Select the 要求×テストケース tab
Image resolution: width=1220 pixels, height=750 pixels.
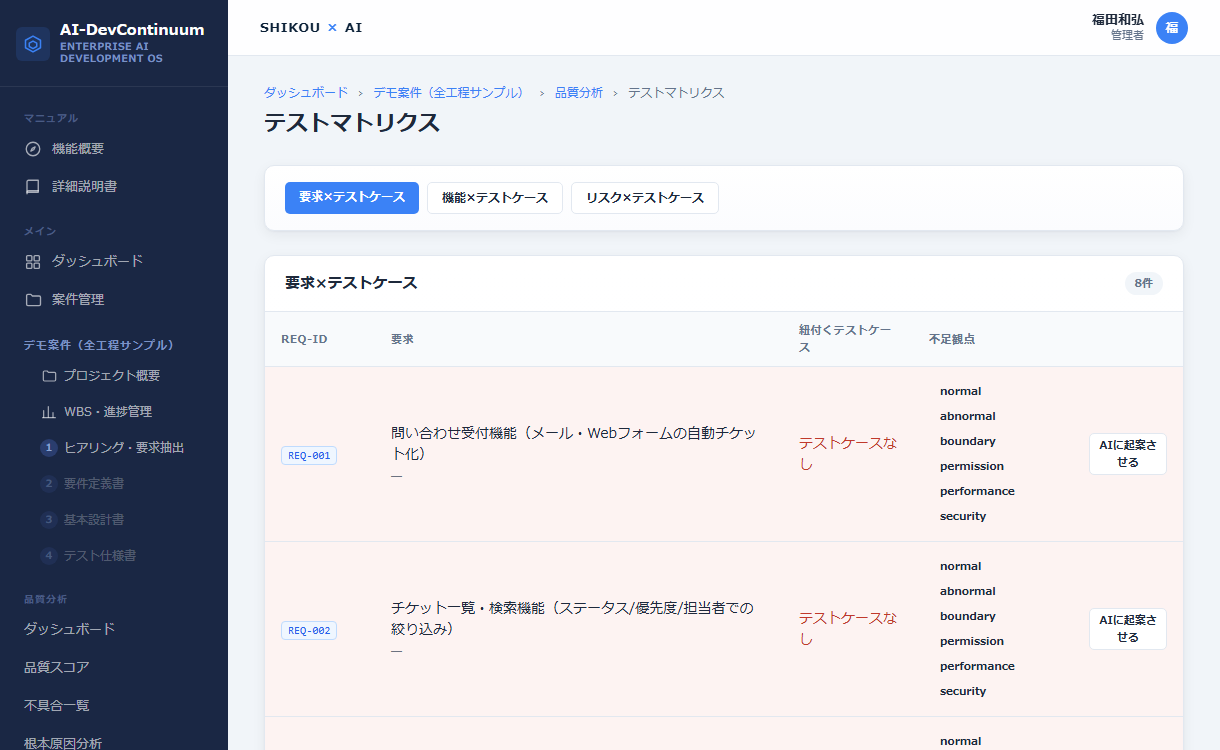click(x=352, y=198)
